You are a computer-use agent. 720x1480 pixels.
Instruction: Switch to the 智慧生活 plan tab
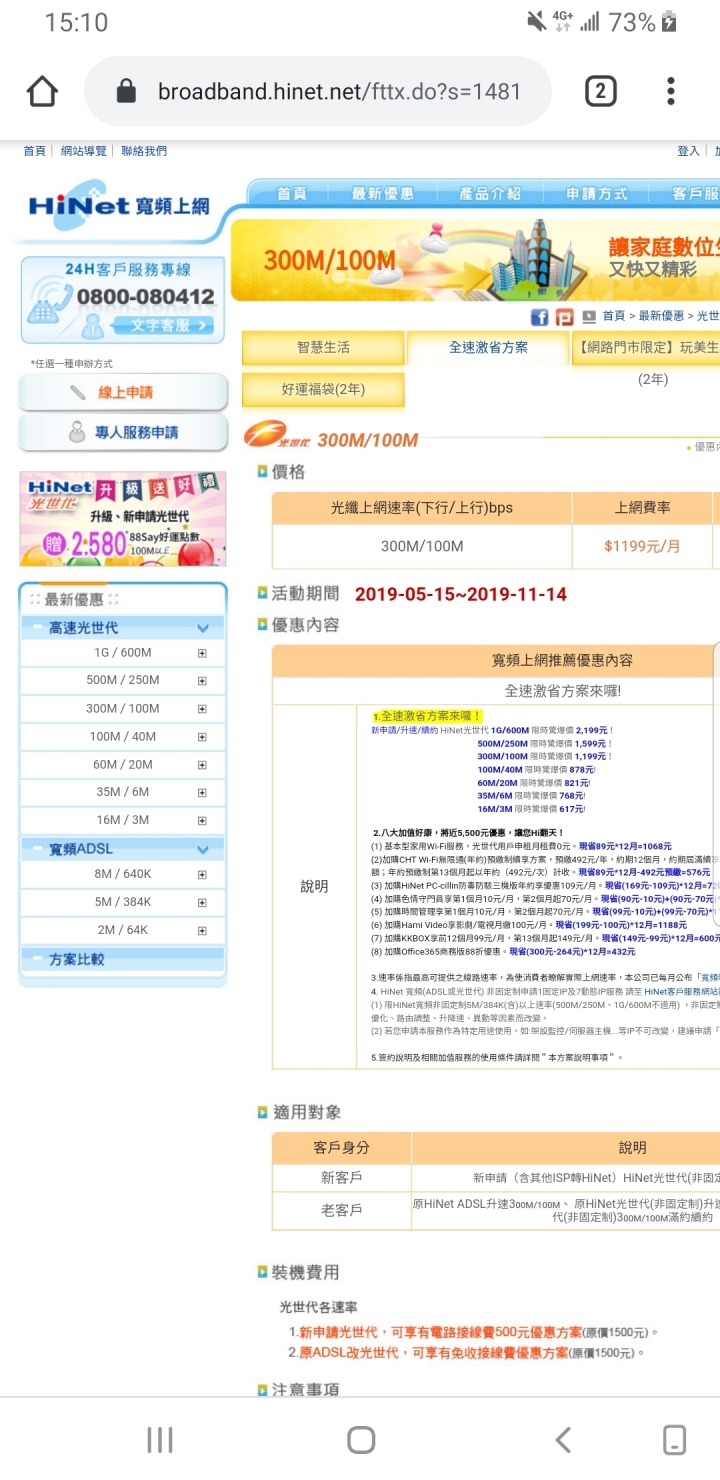click(x=323, y=348)
